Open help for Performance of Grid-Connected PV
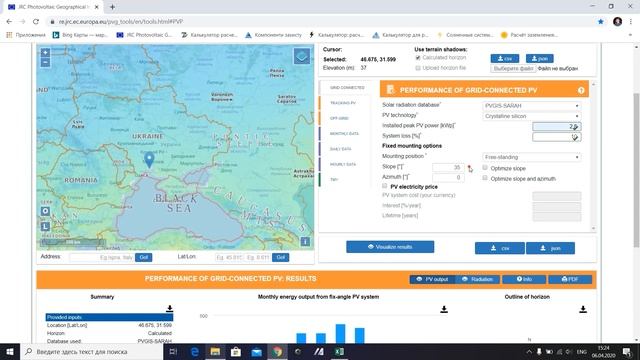 point(581,90)
